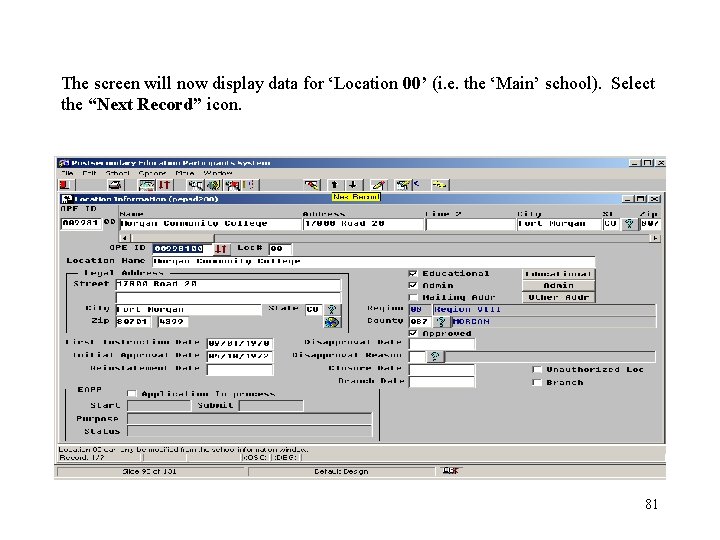
Task: Open state lookup beside ST field in top row
Action: pos(629,224)
